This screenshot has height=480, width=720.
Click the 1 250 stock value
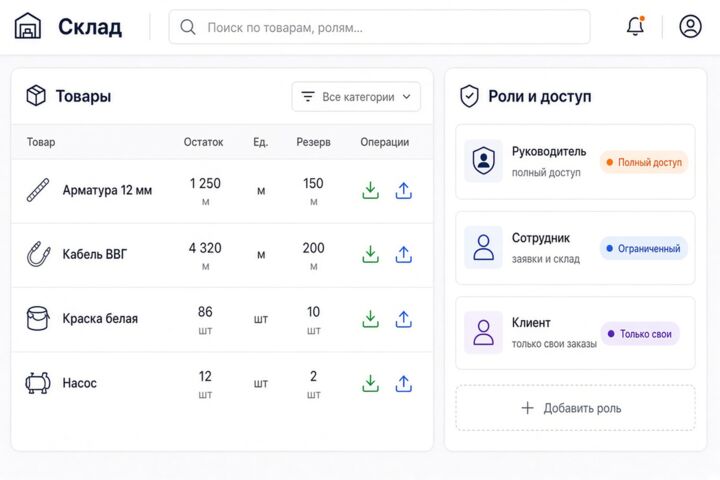coord(205,184)
